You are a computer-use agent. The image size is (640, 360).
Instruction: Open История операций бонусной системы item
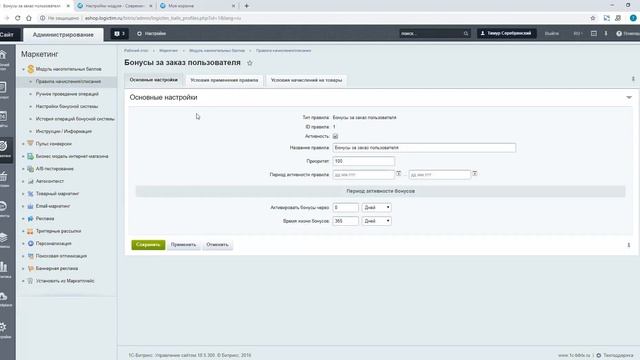[x=75, y=119]
